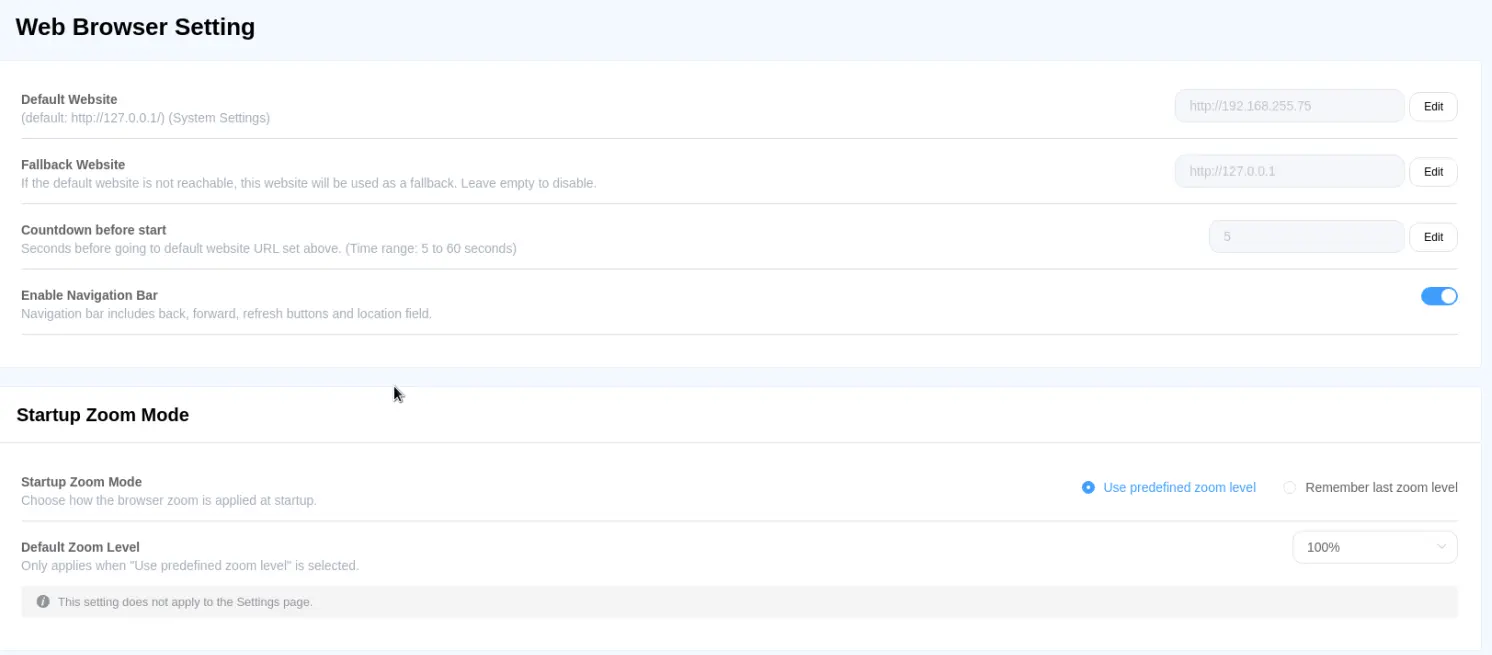The image size is (1492, 655).
Task: Click Edit button for Default Website
Action: pos(1433,106)
